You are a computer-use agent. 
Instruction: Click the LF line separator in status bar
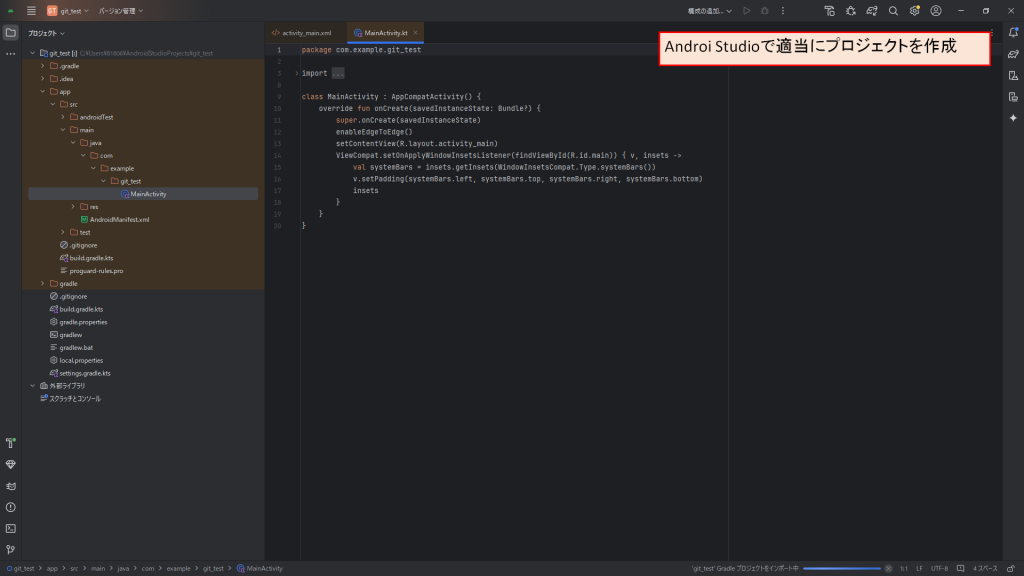[x=920, y=570]
